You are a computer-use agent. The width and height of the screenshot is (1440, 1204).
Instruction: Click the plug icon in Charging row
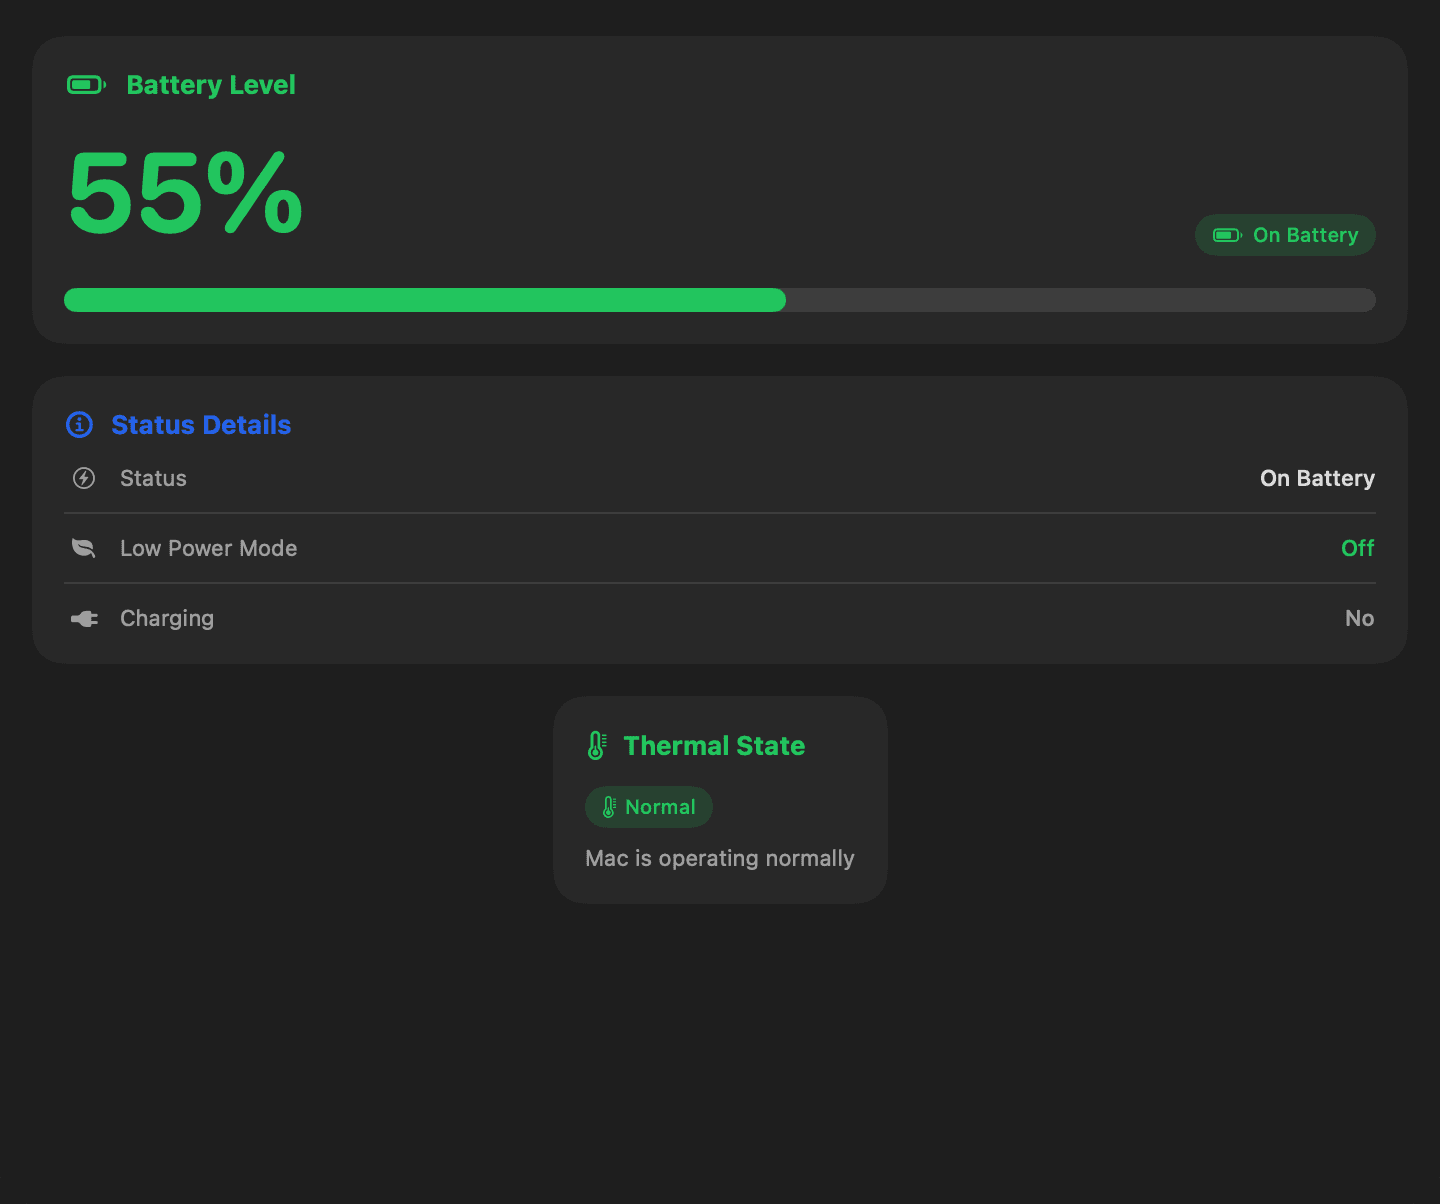tap(84, 619)
